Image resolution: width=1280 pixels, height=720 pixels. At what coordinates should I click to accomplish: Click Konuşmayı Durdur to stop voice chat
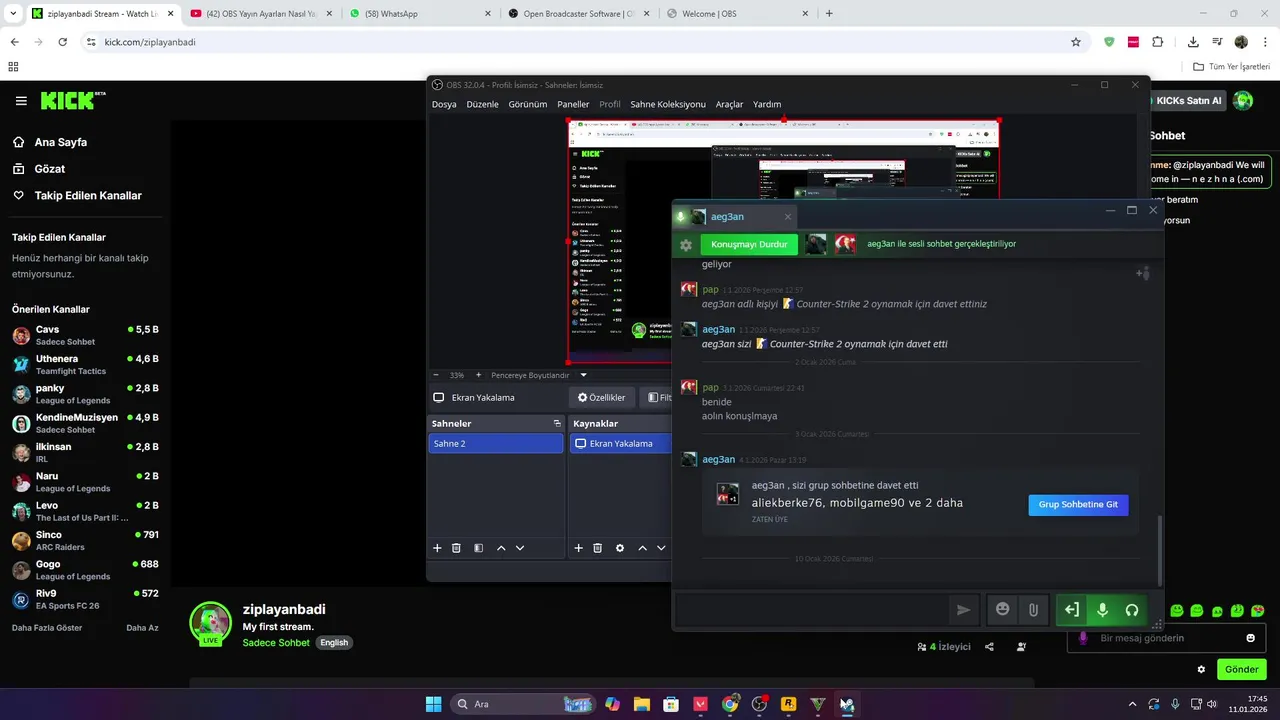pyautogui.click(x=749, y=244)
